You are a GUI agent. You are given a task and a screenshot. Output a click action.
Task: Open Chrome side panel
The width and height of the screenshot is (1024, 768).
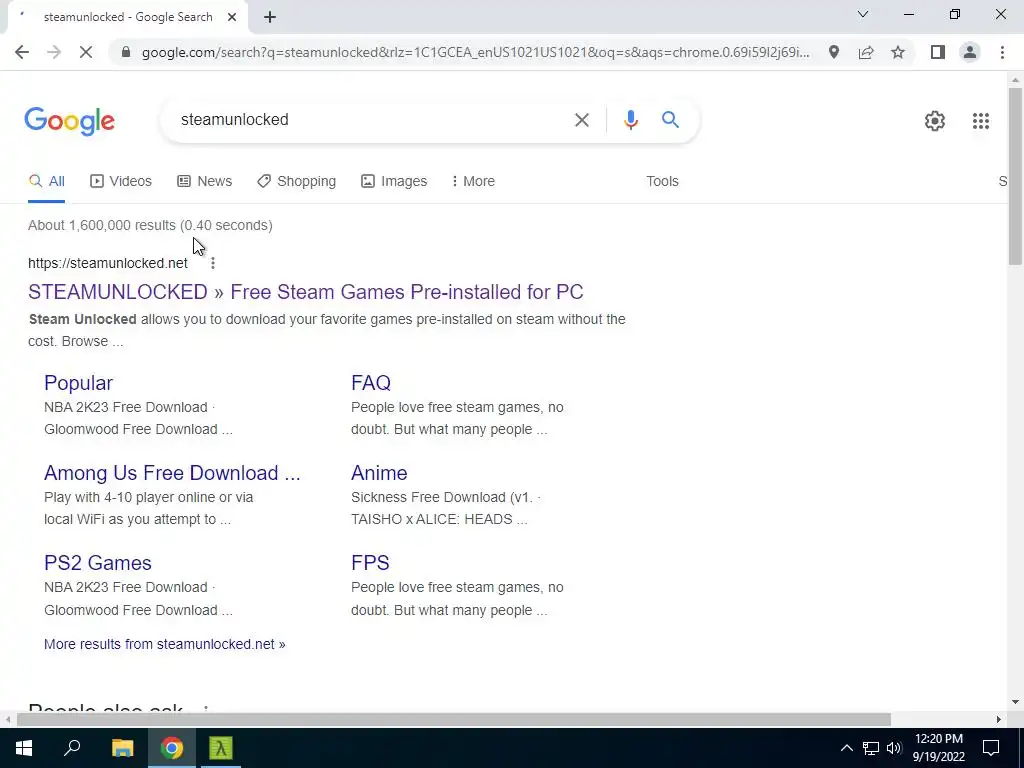pos(938,52)
